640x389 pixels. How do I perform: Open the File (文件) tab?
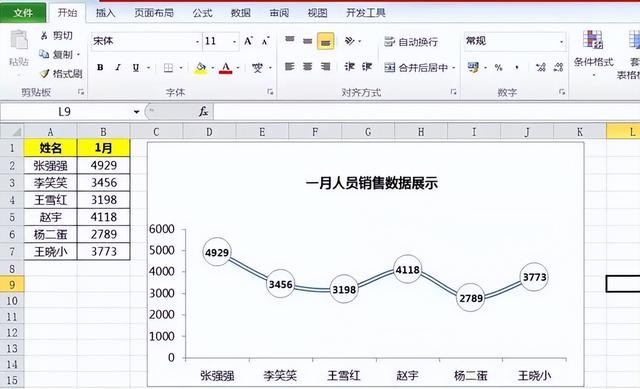(x=23, y=13)
